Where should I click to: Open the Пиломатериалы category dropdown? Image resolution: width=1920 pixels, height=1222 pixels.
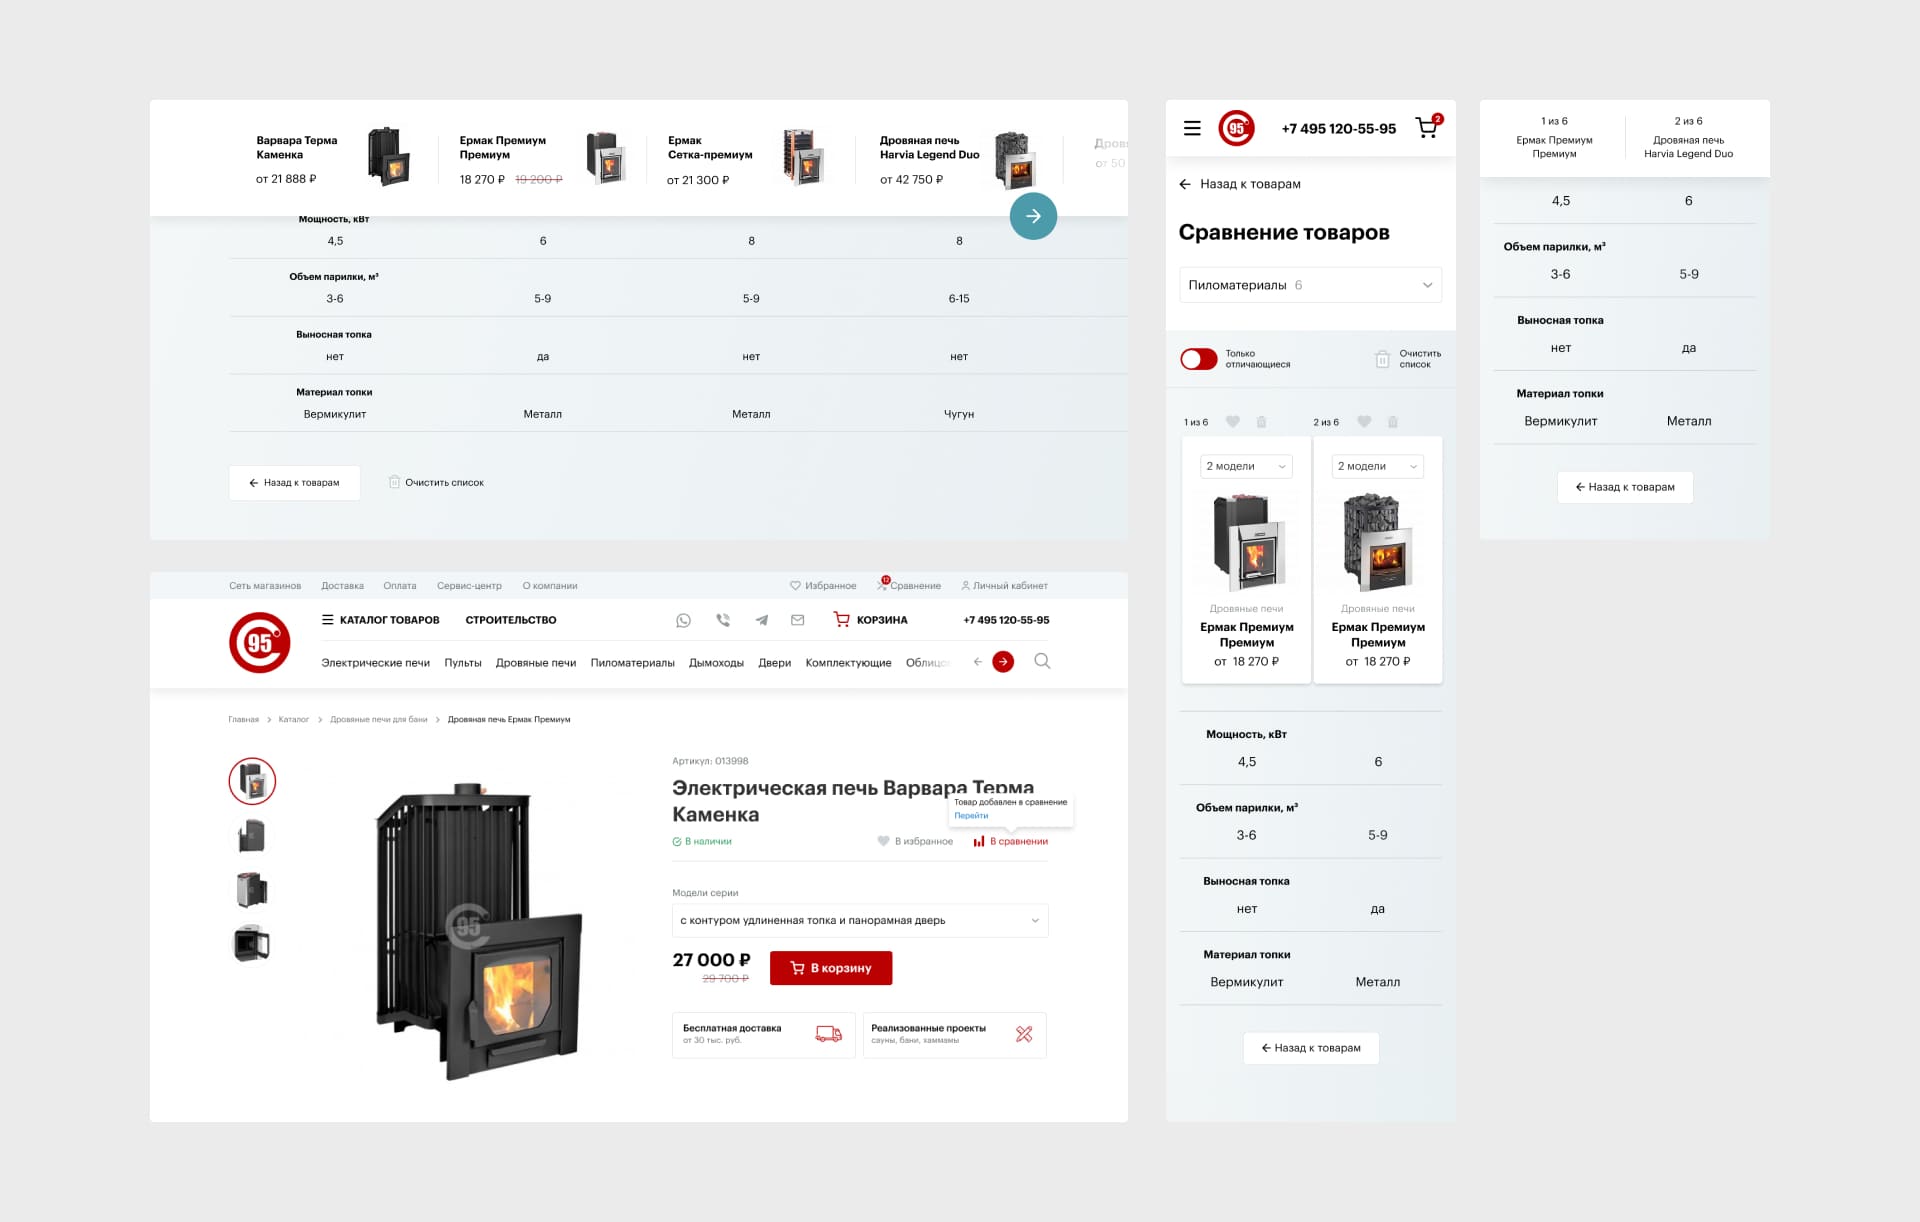click(x=1310, y=285)
